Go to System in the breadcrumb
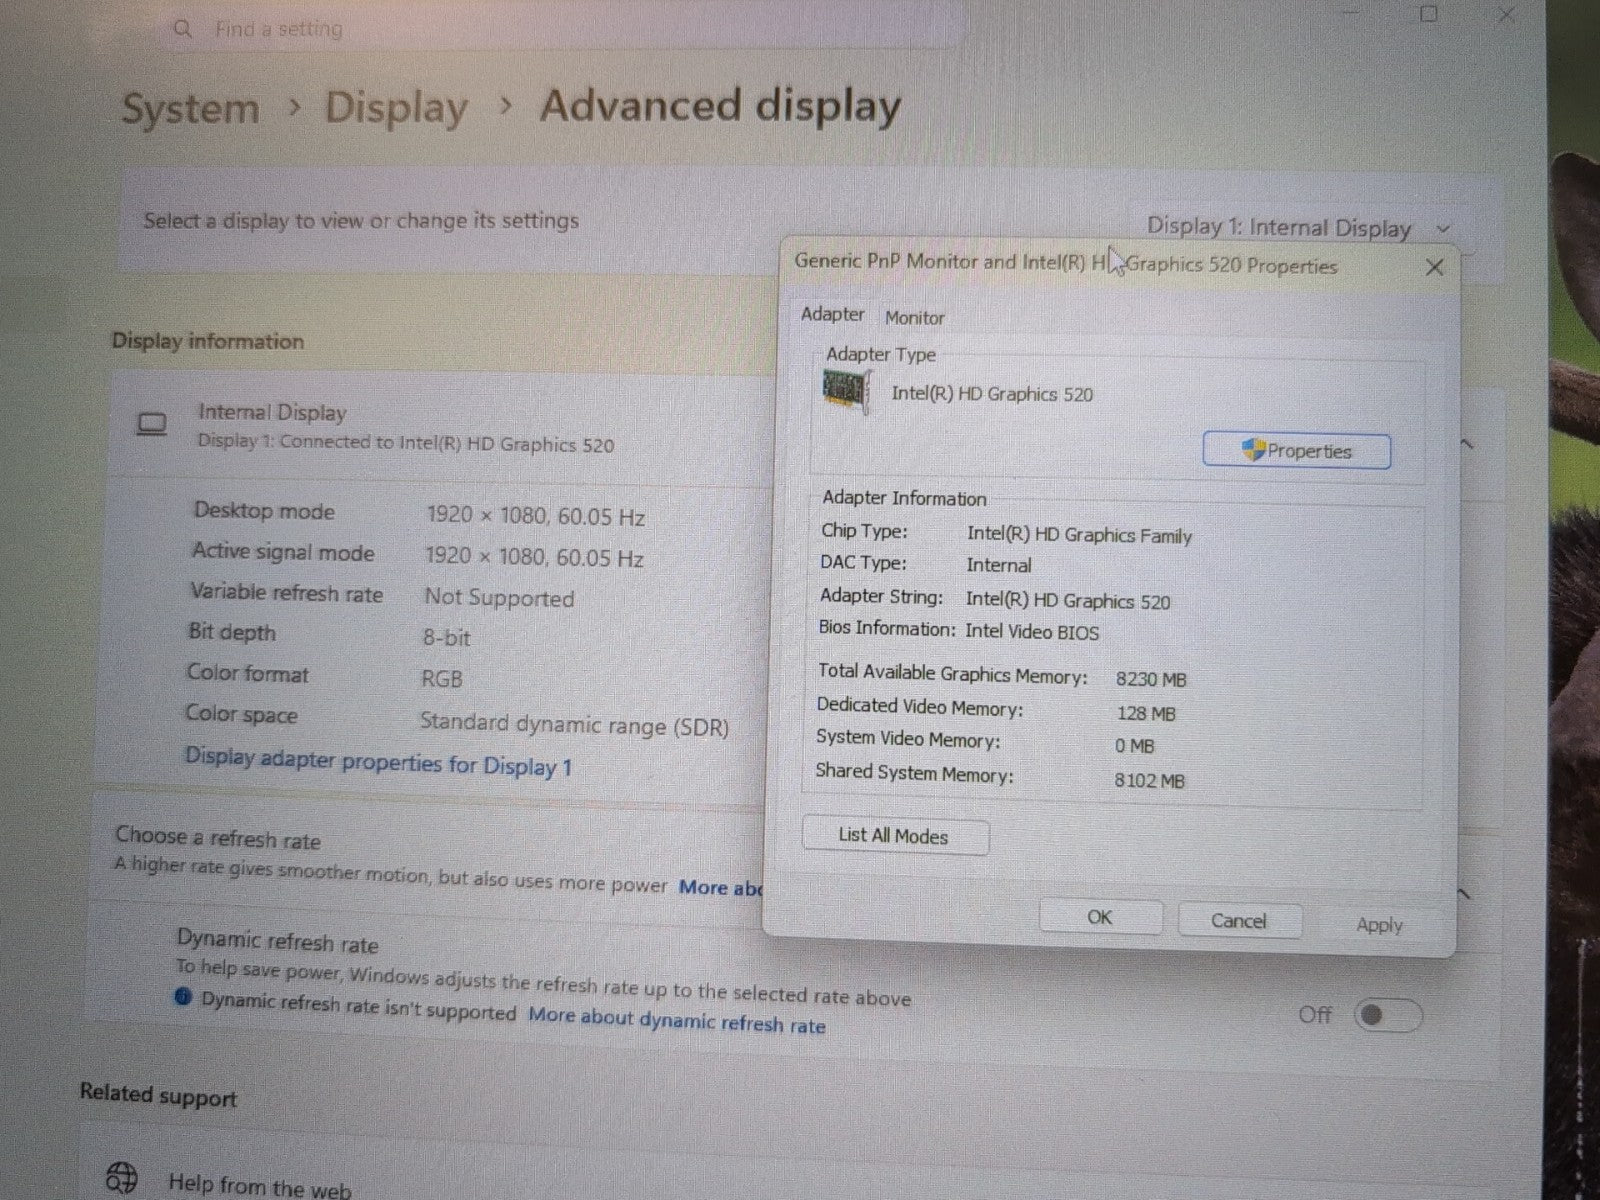1600x1200 pixels. tap(190, 108)
